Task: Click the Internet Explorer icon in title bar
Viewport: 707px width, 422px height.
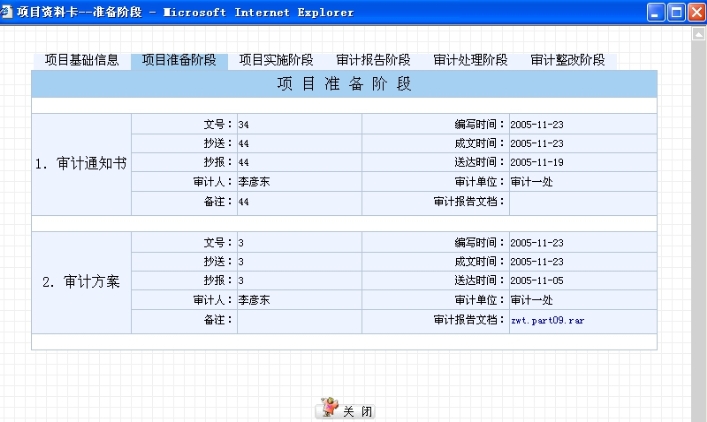Action: point(9,12)
